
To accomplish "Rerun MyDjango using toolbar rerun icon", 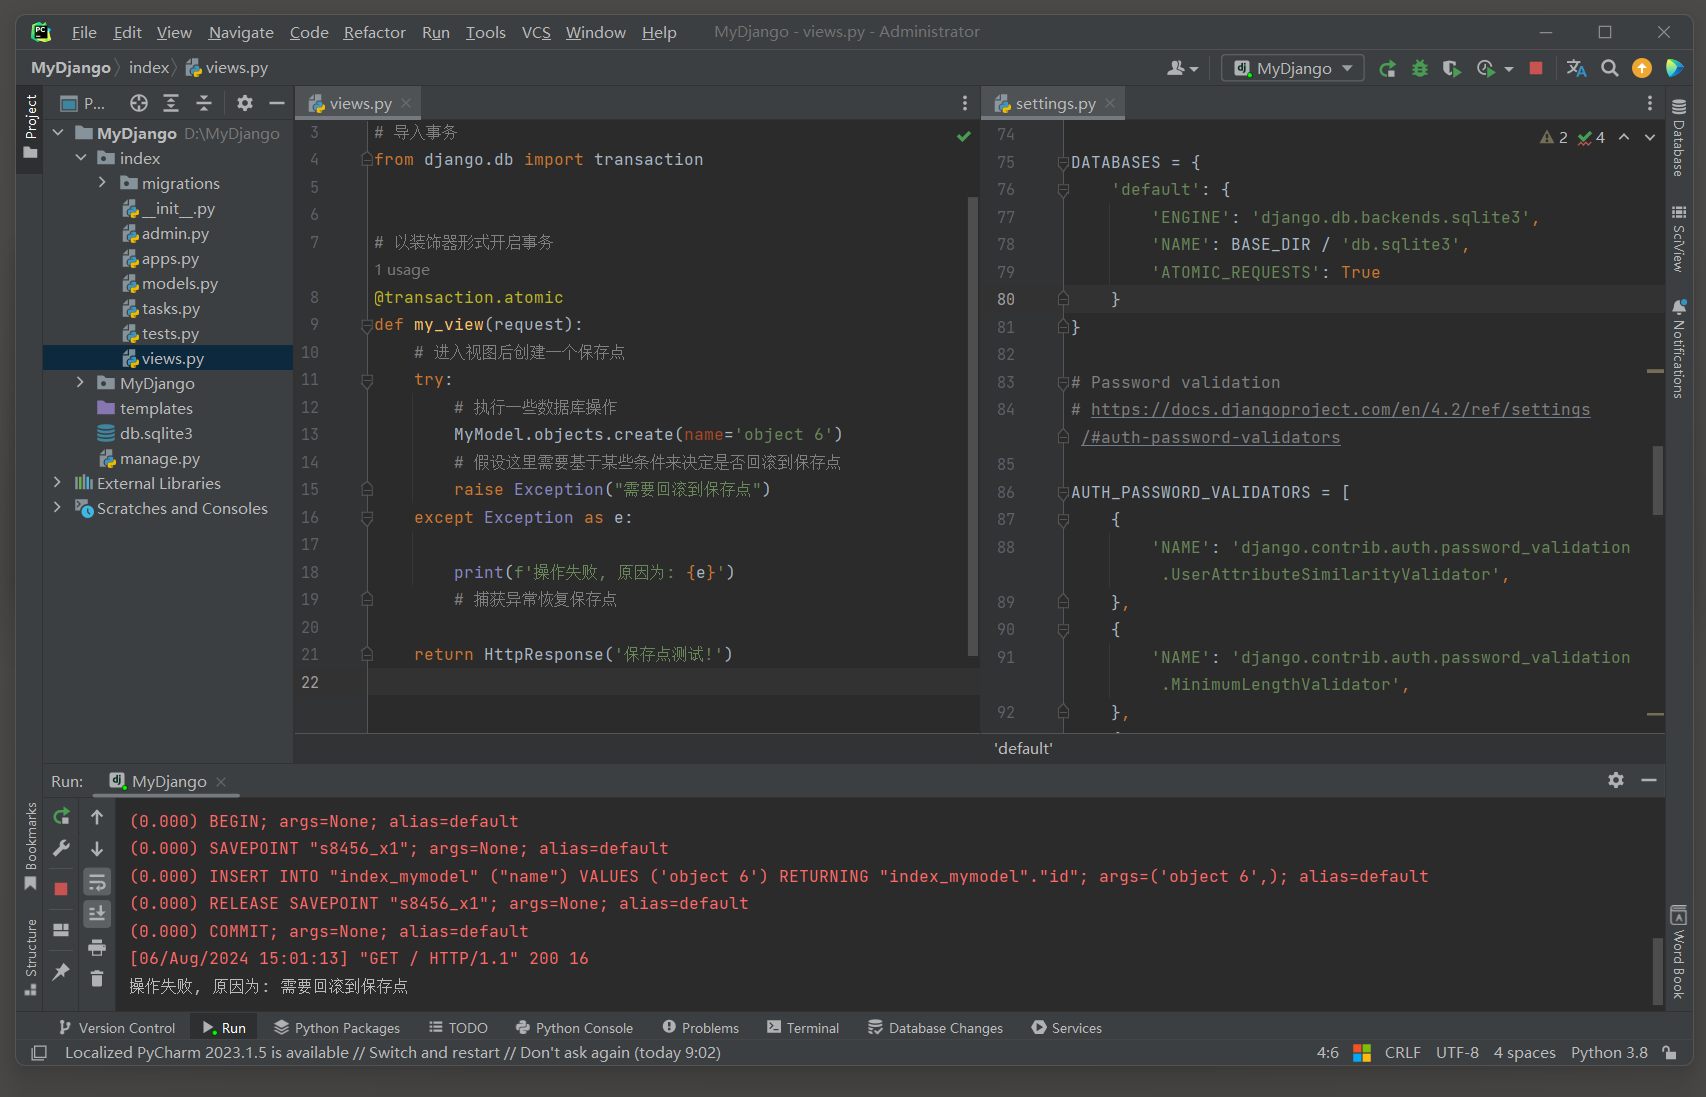I will (x=1387, y=68).
